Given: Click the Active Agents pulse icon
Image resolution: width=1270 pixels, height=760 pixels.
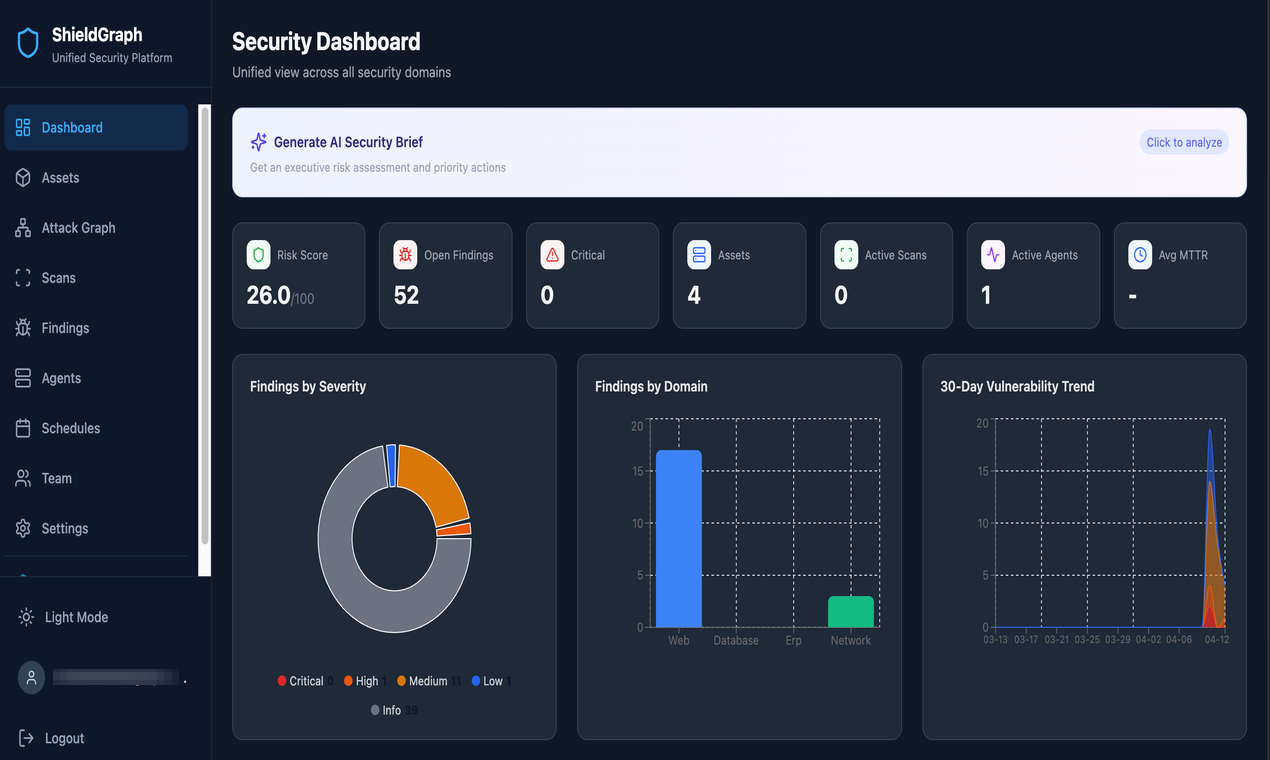Looking at the screenshot, I should pos(992,254).
